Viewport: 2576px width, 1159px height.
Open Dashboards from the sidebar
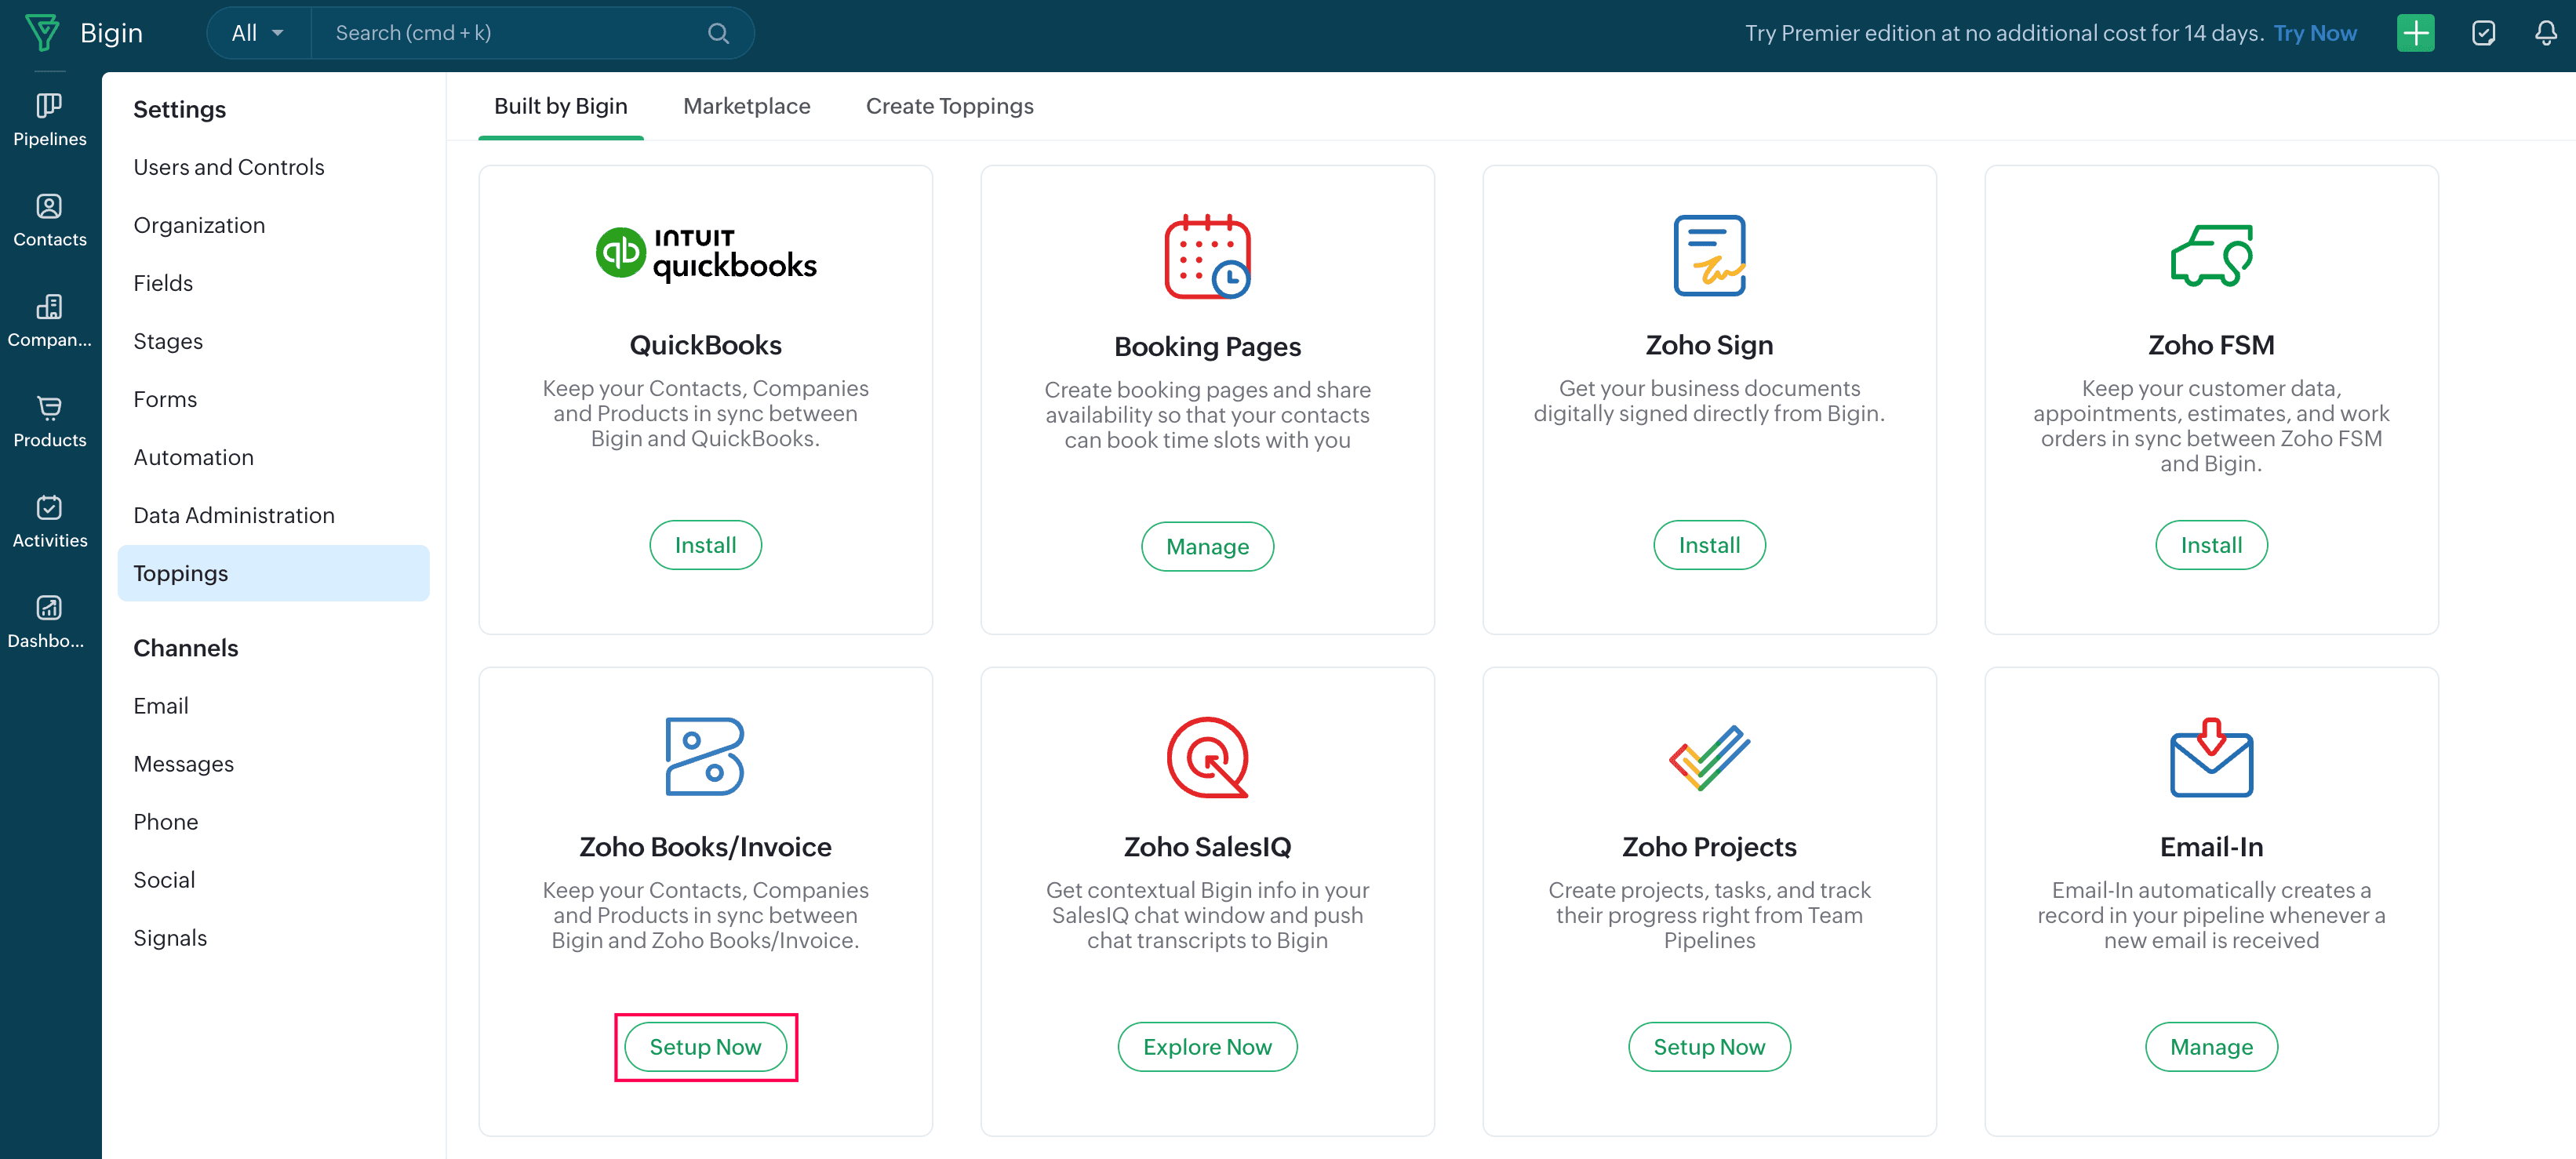point(49,621)
